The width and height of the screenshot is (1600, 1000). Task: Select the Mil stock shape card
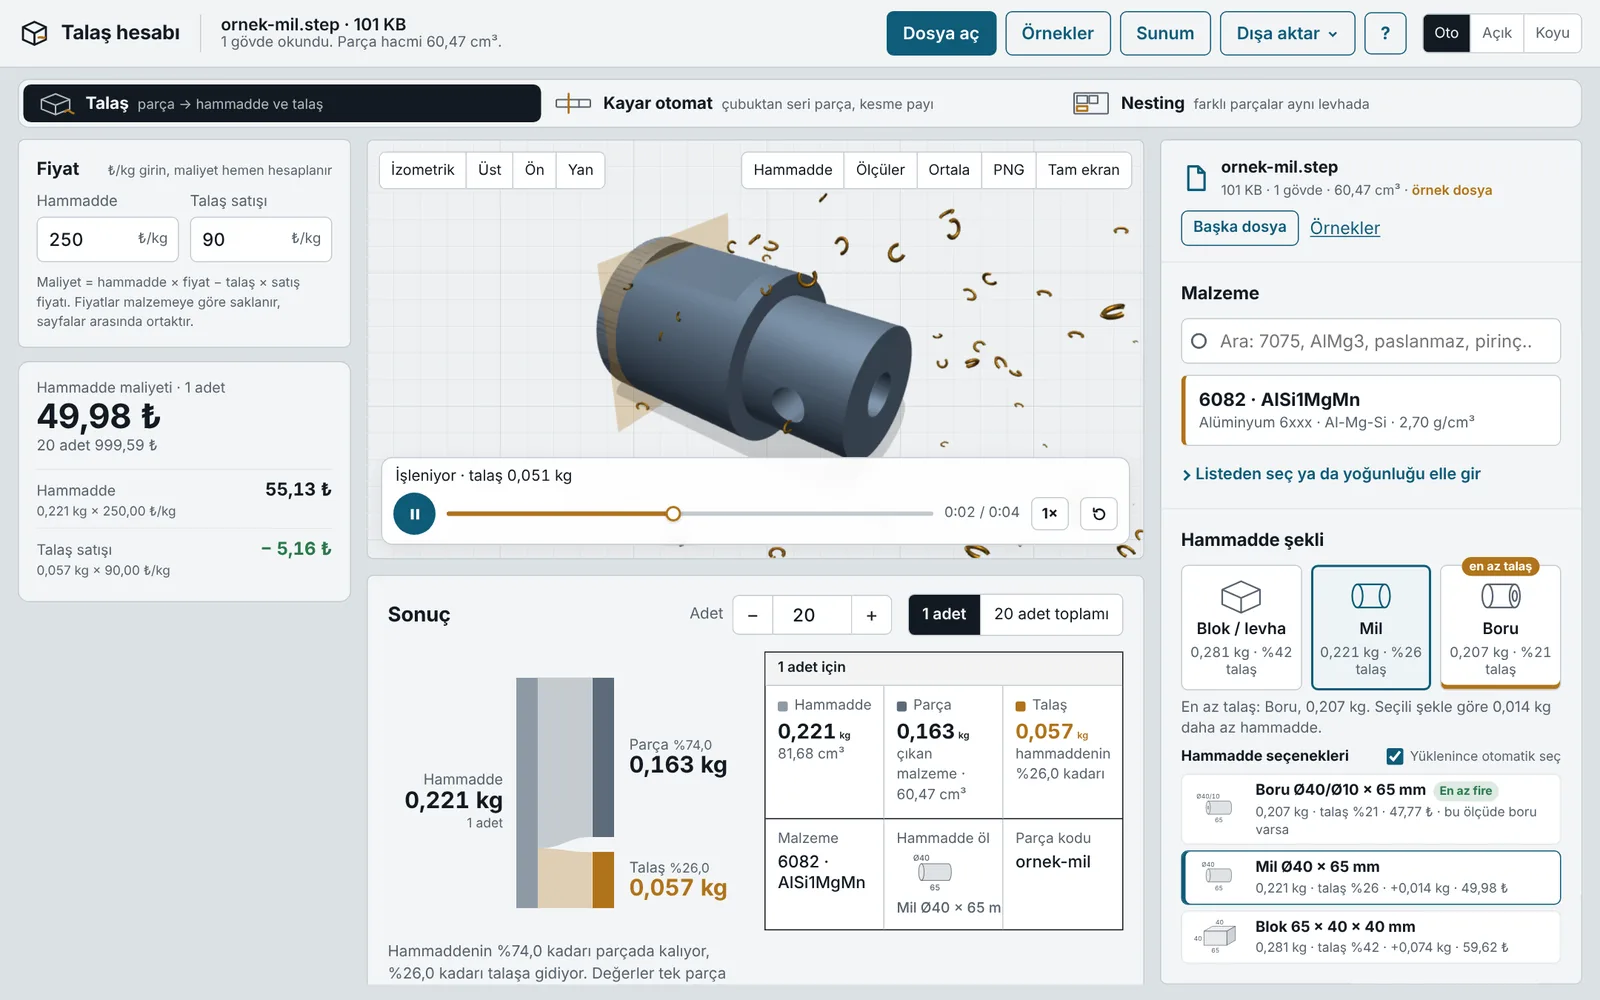1371,627
